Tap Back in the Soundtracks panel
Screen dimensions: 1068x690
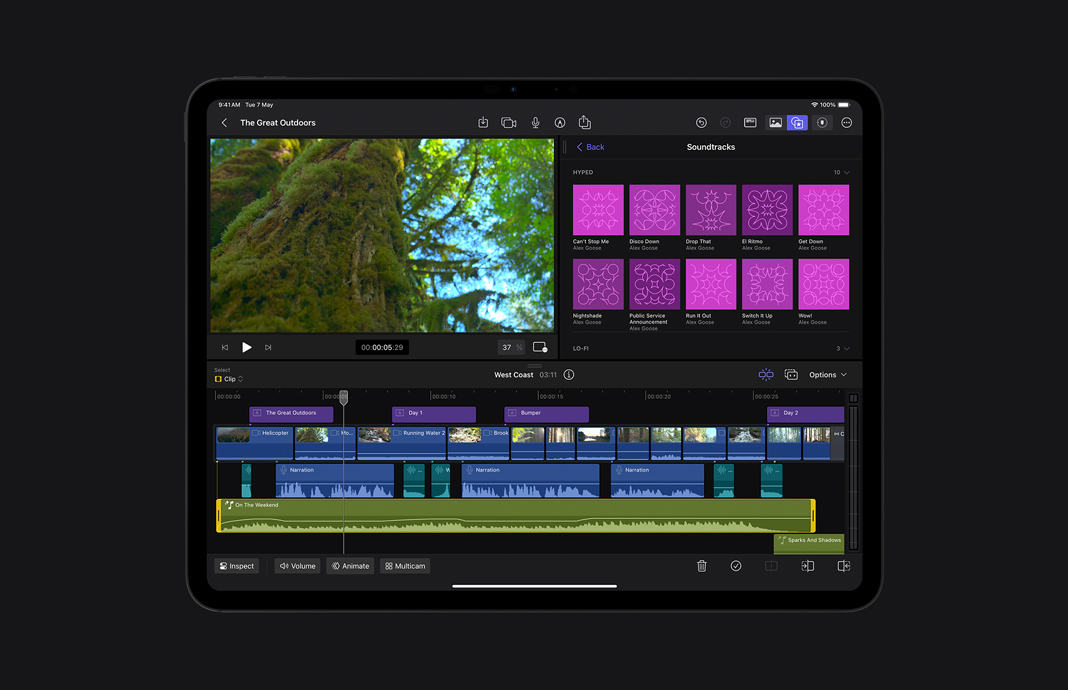[x=590, y=146]
